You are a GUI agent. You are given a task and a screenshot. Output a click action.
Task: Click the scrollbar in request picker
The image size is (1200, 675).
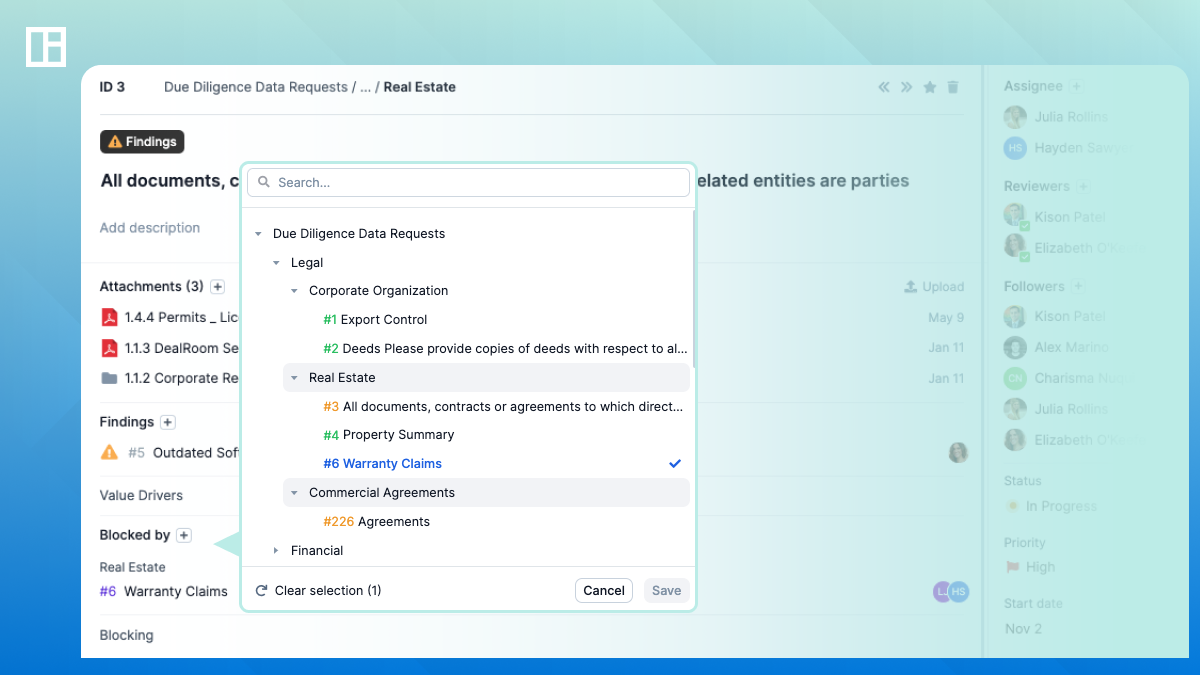coord(693,290)
